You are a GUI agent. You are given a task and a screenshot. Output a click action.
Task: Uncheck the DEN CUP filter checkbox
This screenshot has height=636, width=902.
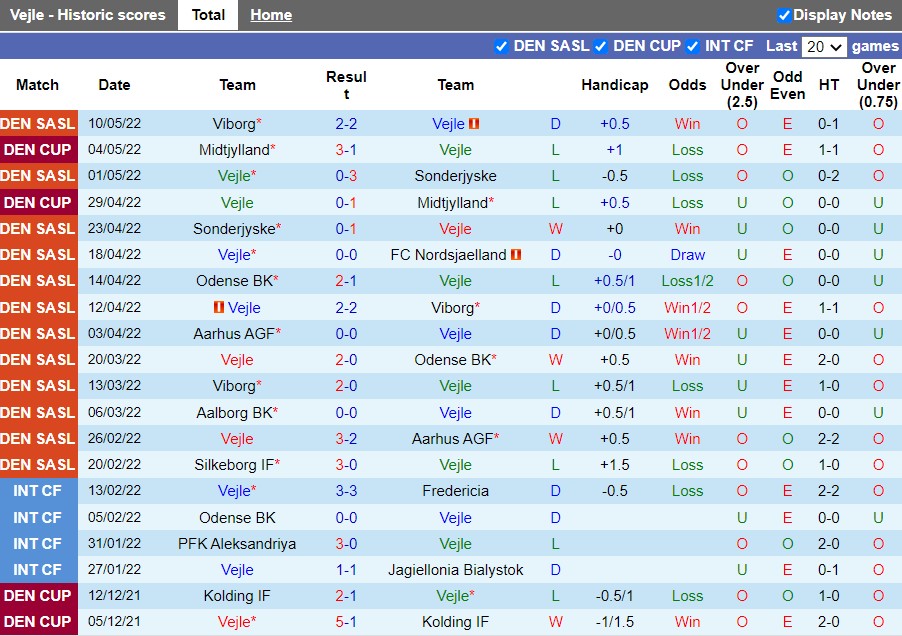(x=601, y=46)
